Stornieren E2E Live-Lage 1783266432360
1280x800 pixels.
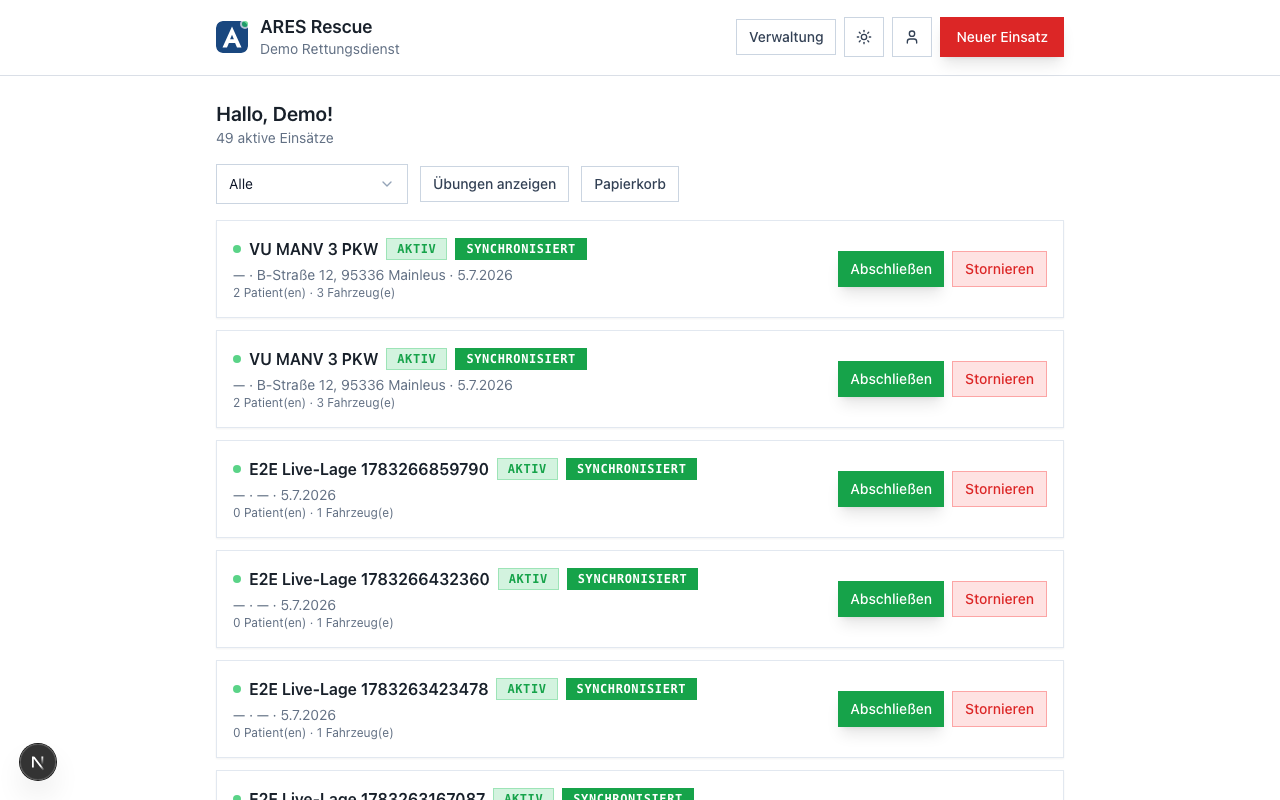coord(999,599)
